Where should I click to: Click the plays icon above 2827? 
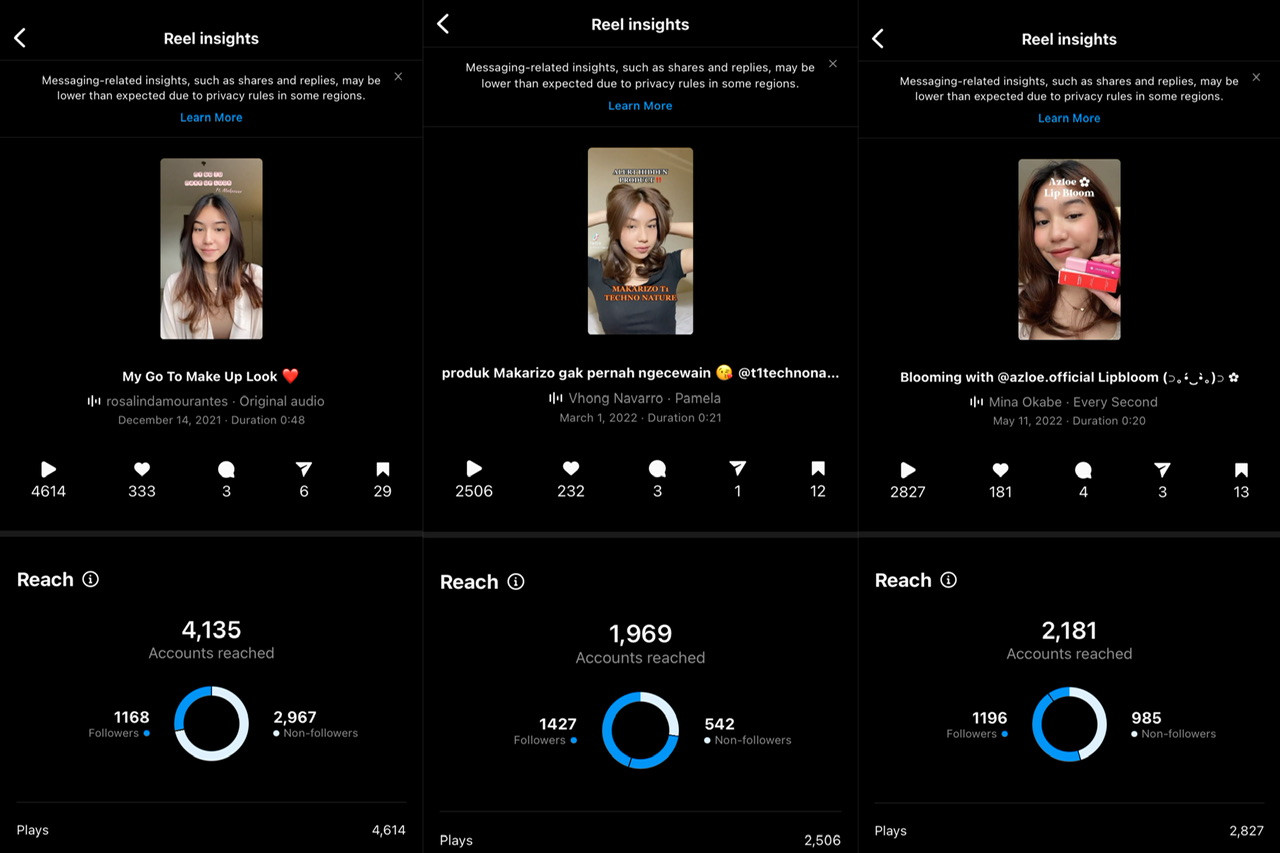[908, 470]
